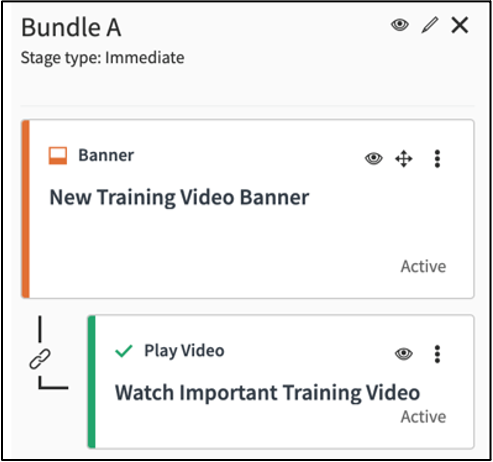Open Watch Important Training Video title

267,393
